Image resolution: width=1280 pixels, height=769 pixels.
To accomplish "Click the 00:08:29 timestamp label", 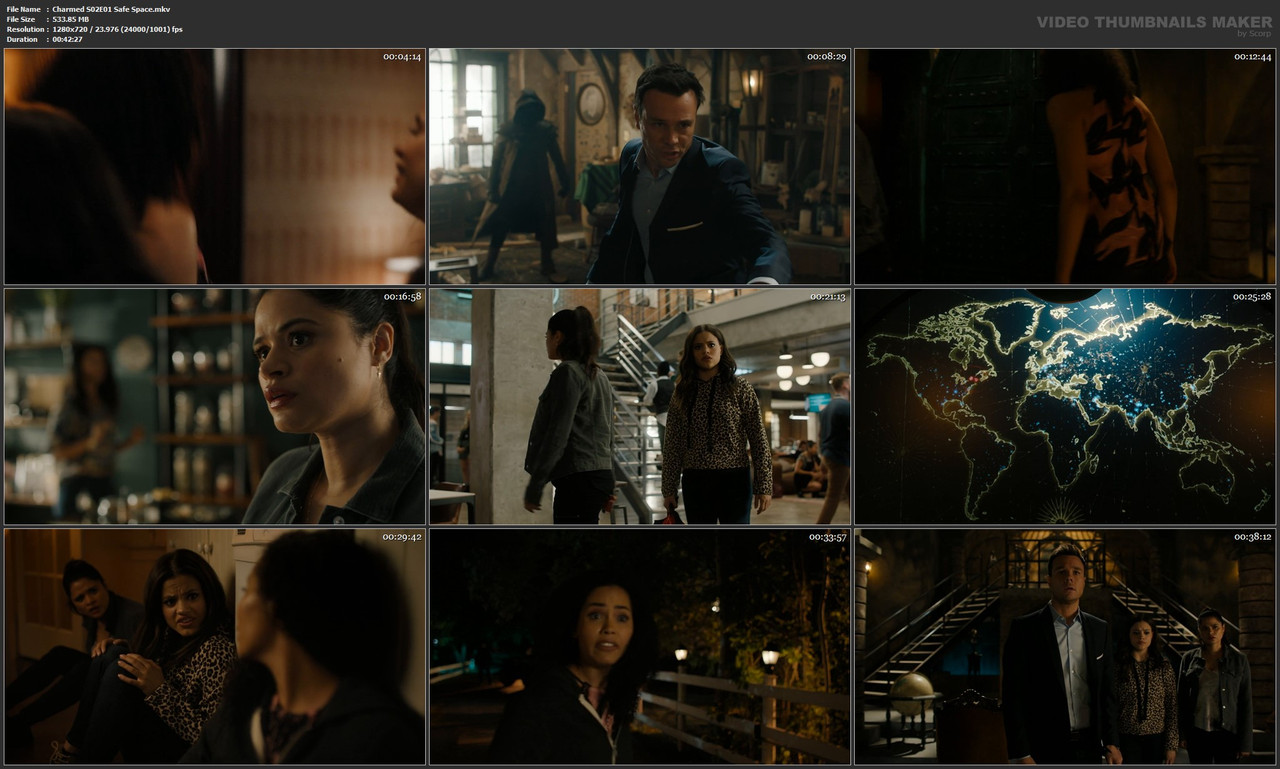I will click(827, 57).
